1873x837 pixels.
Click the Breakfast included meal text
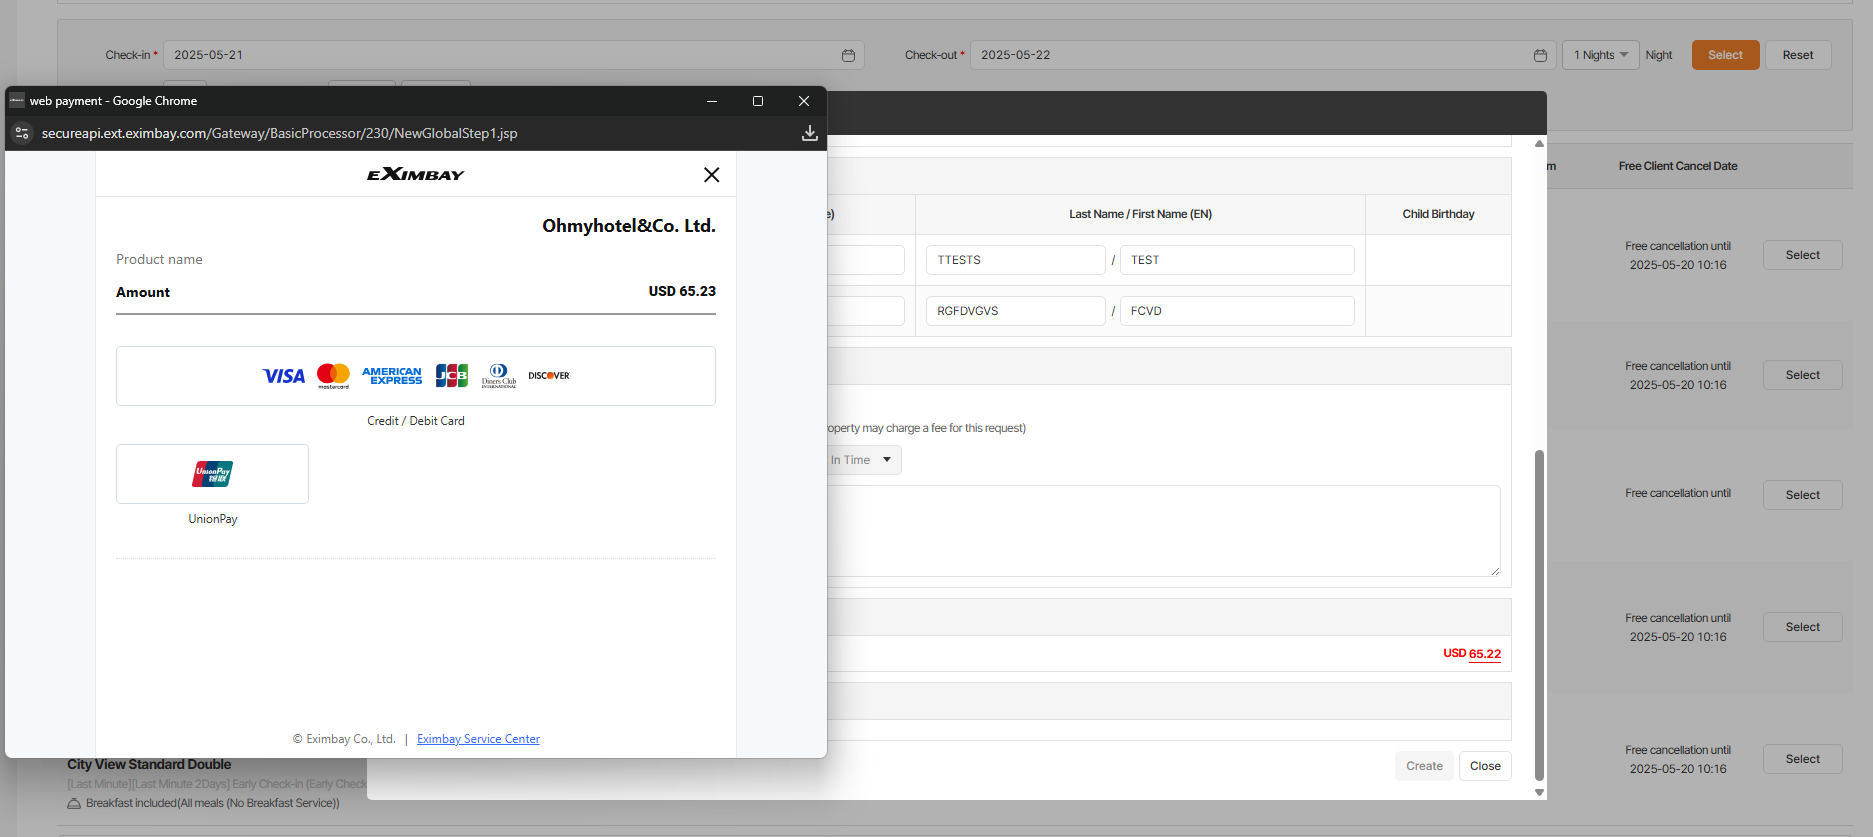(x=212, y=803)
